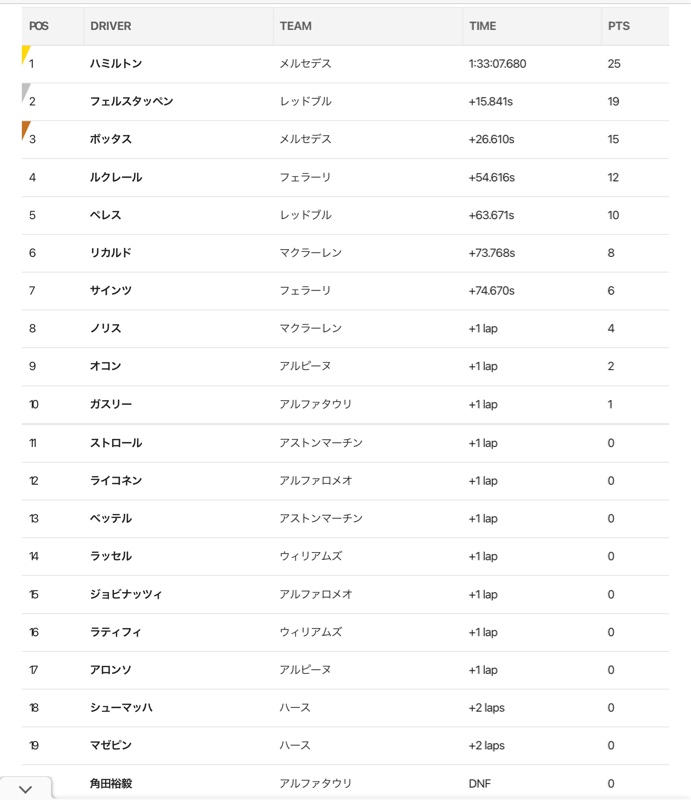
Task: Click the ウィリアムズ team for ラッセル
Action: coord(310,556)
